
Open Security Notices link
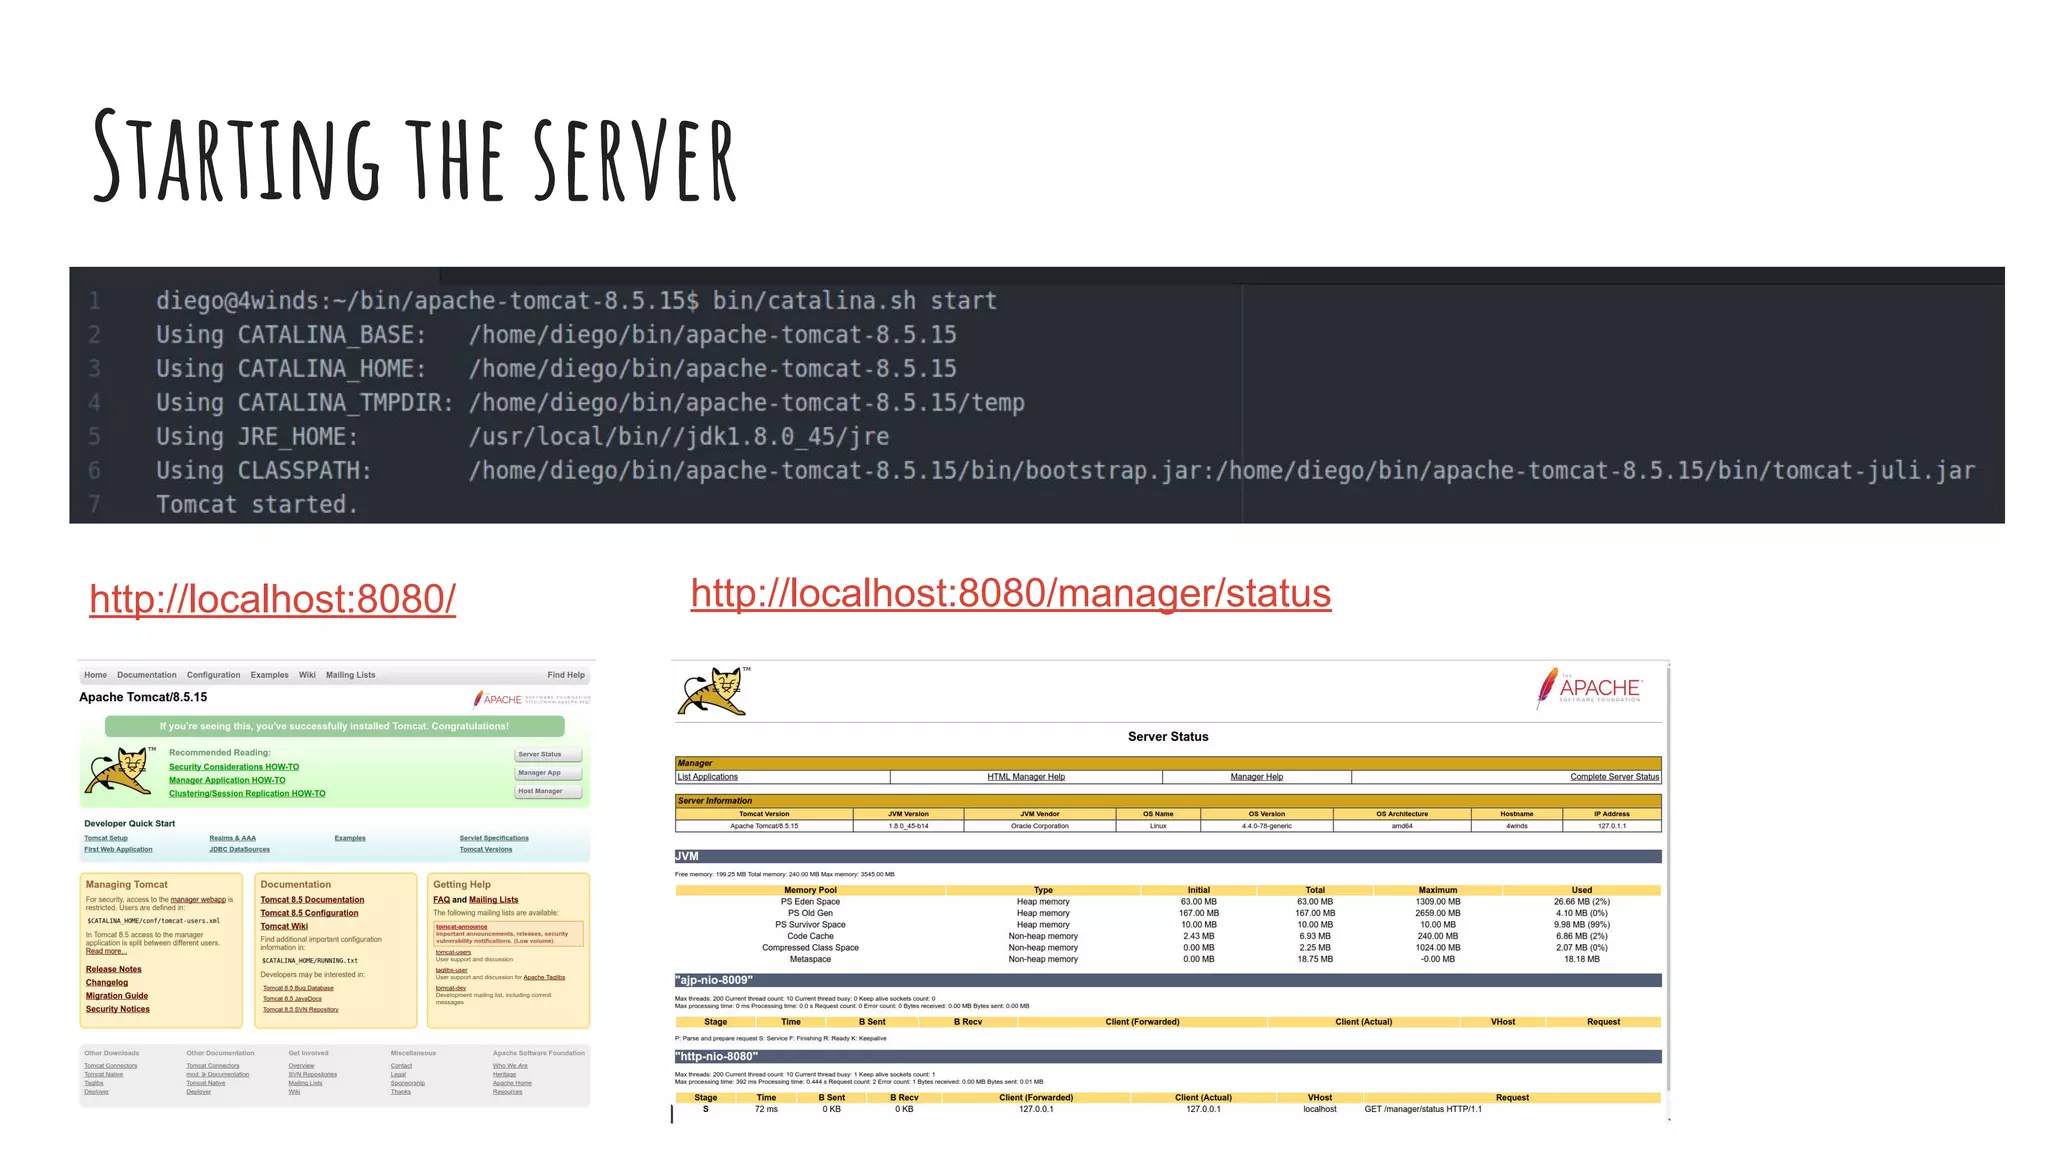tap(117, 1009)
